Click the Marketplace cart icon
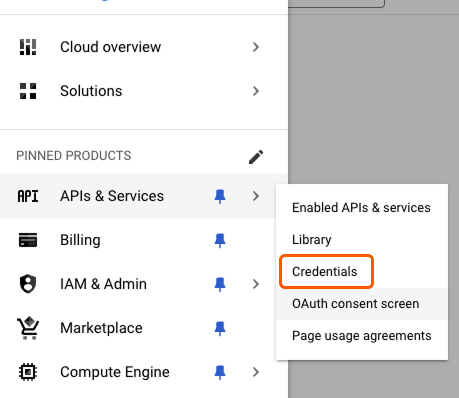 [28, 328]
